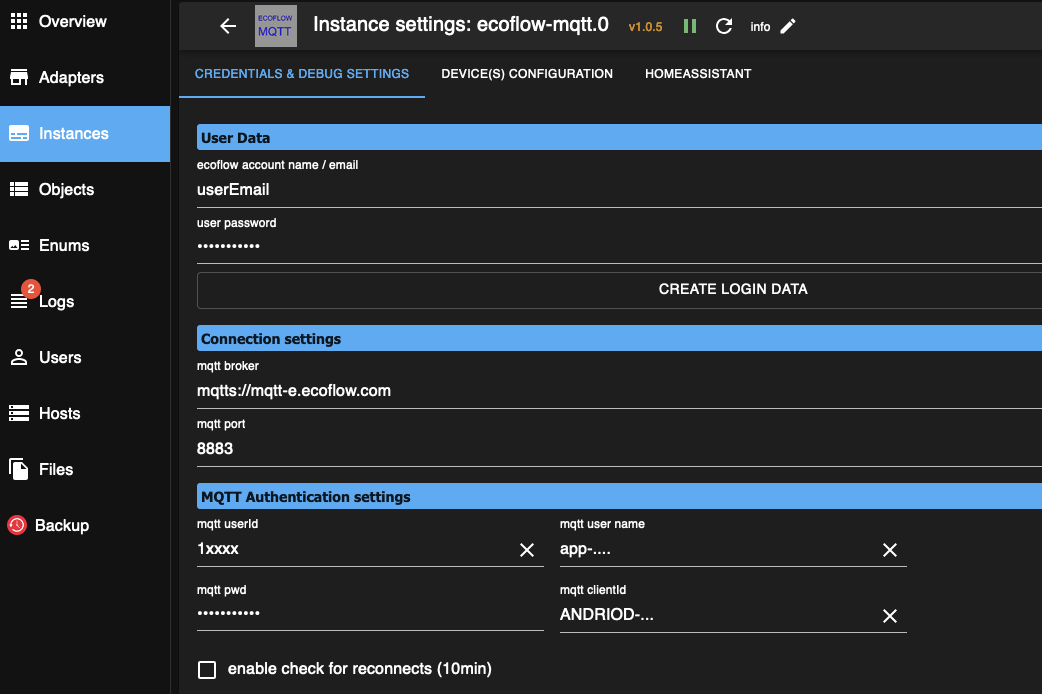The image size is (1042, 694).
Task: Open the Overview grid icon
Action: click(19, 21)
